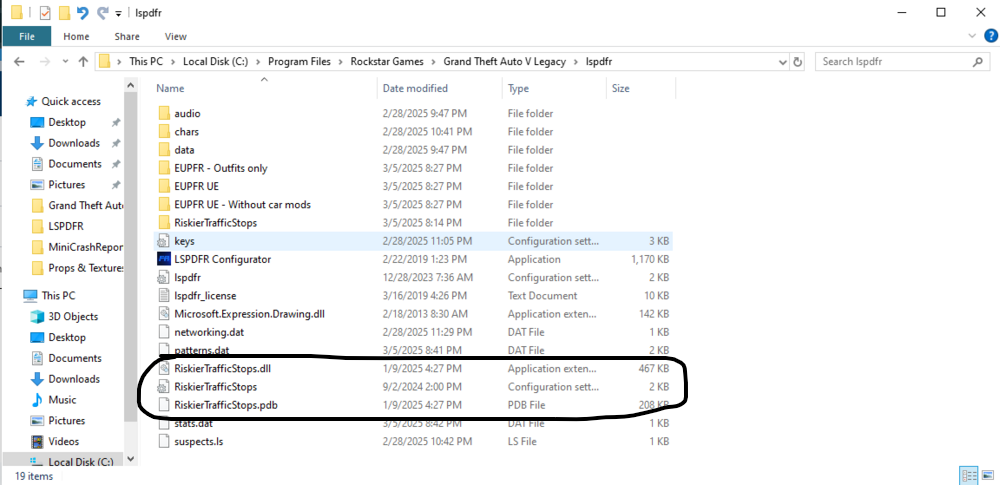The height and width of the screenshot is (485, 1000).
Task: Select EUPFR UE - Without car mods folder
Action: coord(242,205)
